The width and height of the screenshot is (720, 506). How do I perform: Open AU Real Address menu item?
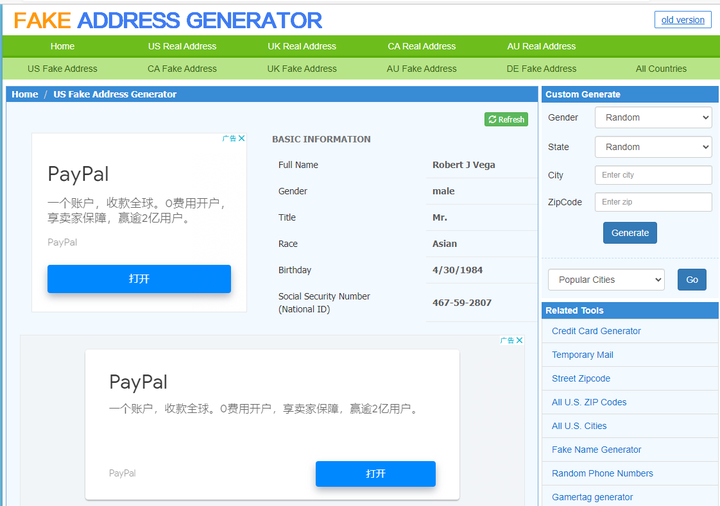[541, 46]
